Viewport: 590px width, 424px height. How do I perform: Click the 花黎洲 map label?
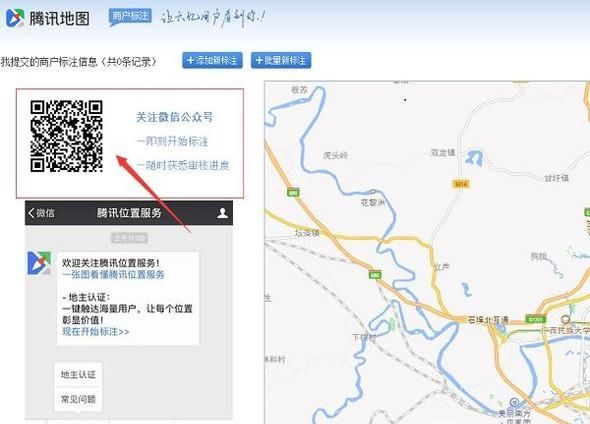coord(373,202)
